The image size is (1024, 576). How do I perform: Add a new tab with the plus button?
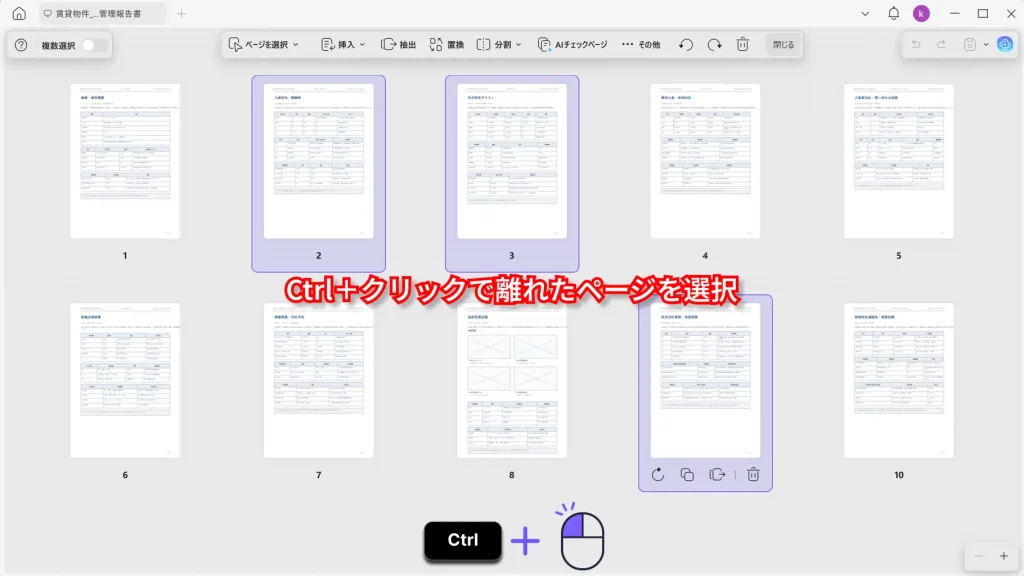pos(182,13)
